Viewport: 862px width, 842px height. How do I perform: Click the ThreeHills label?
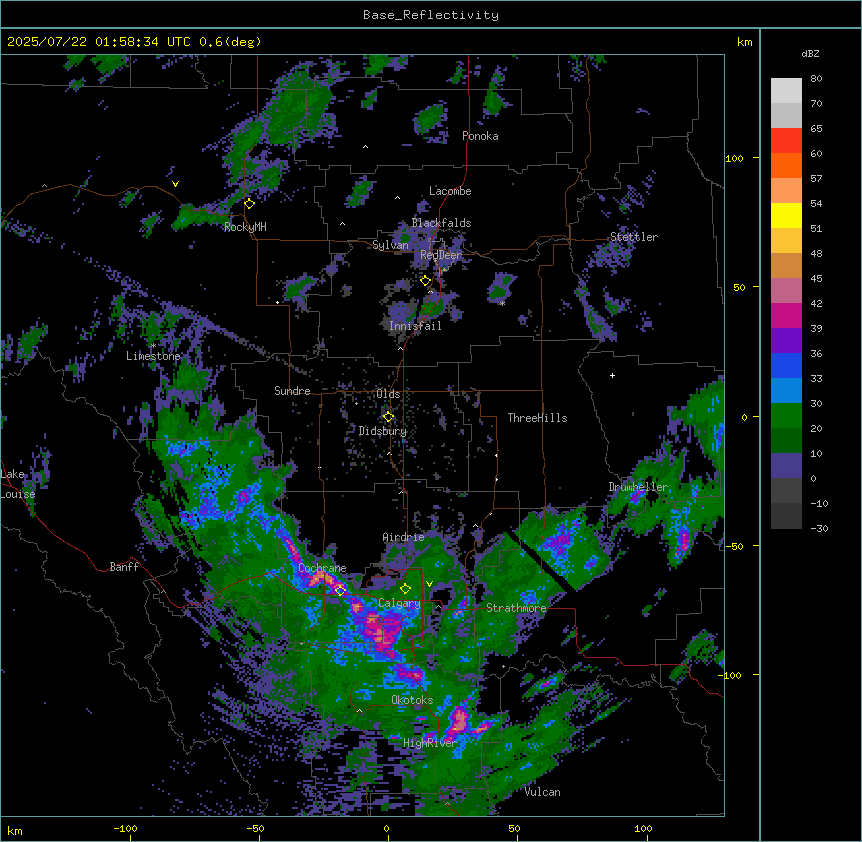pos(537,418)
